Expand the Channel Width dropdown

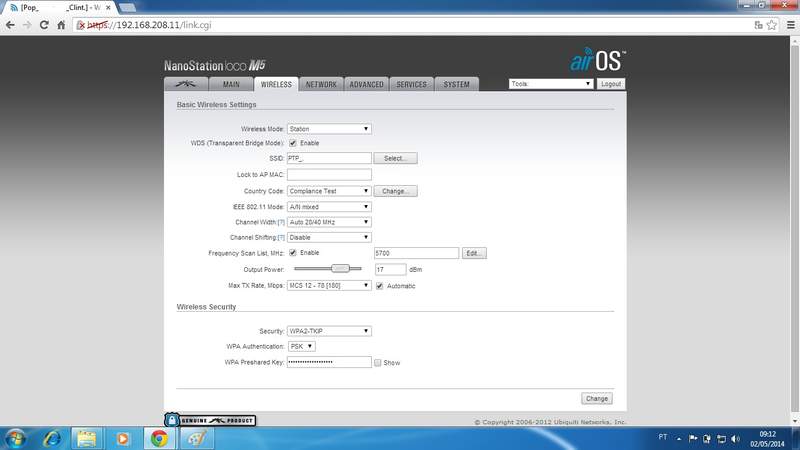coord(329,222)
